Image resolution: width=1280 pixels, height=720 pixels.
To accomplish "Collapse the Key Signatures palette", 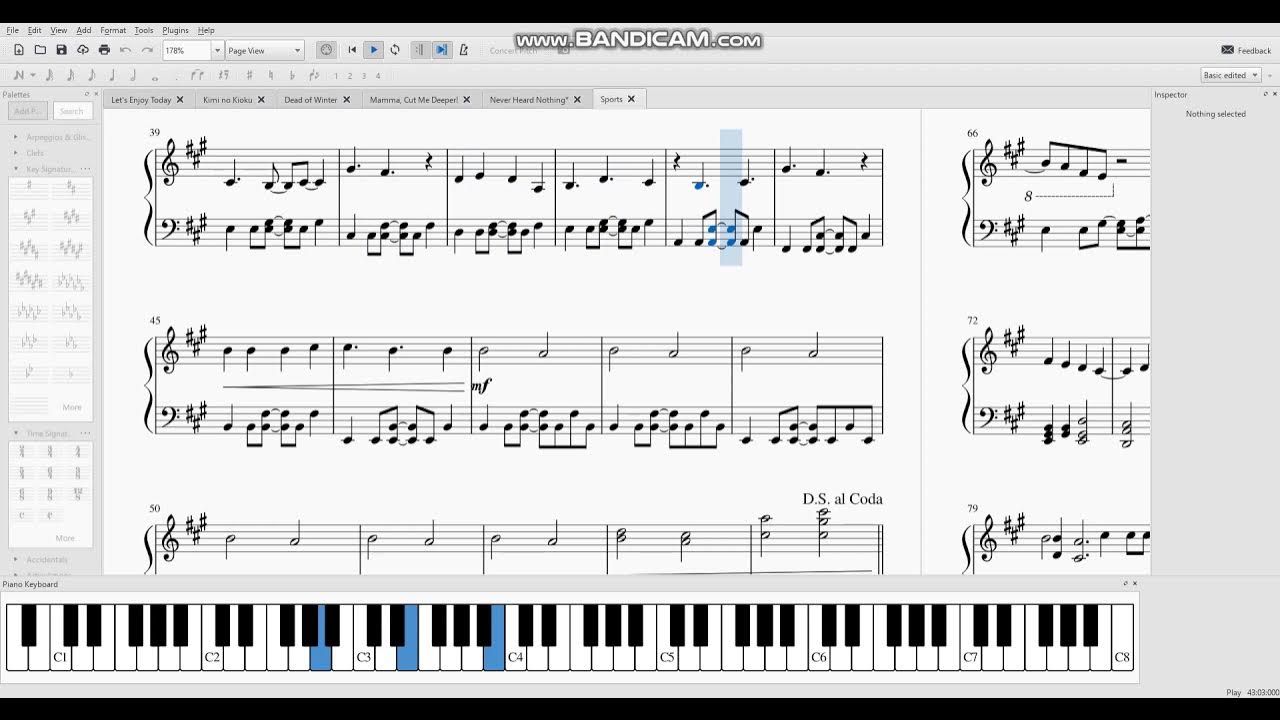I will click(x=15, y=169).
